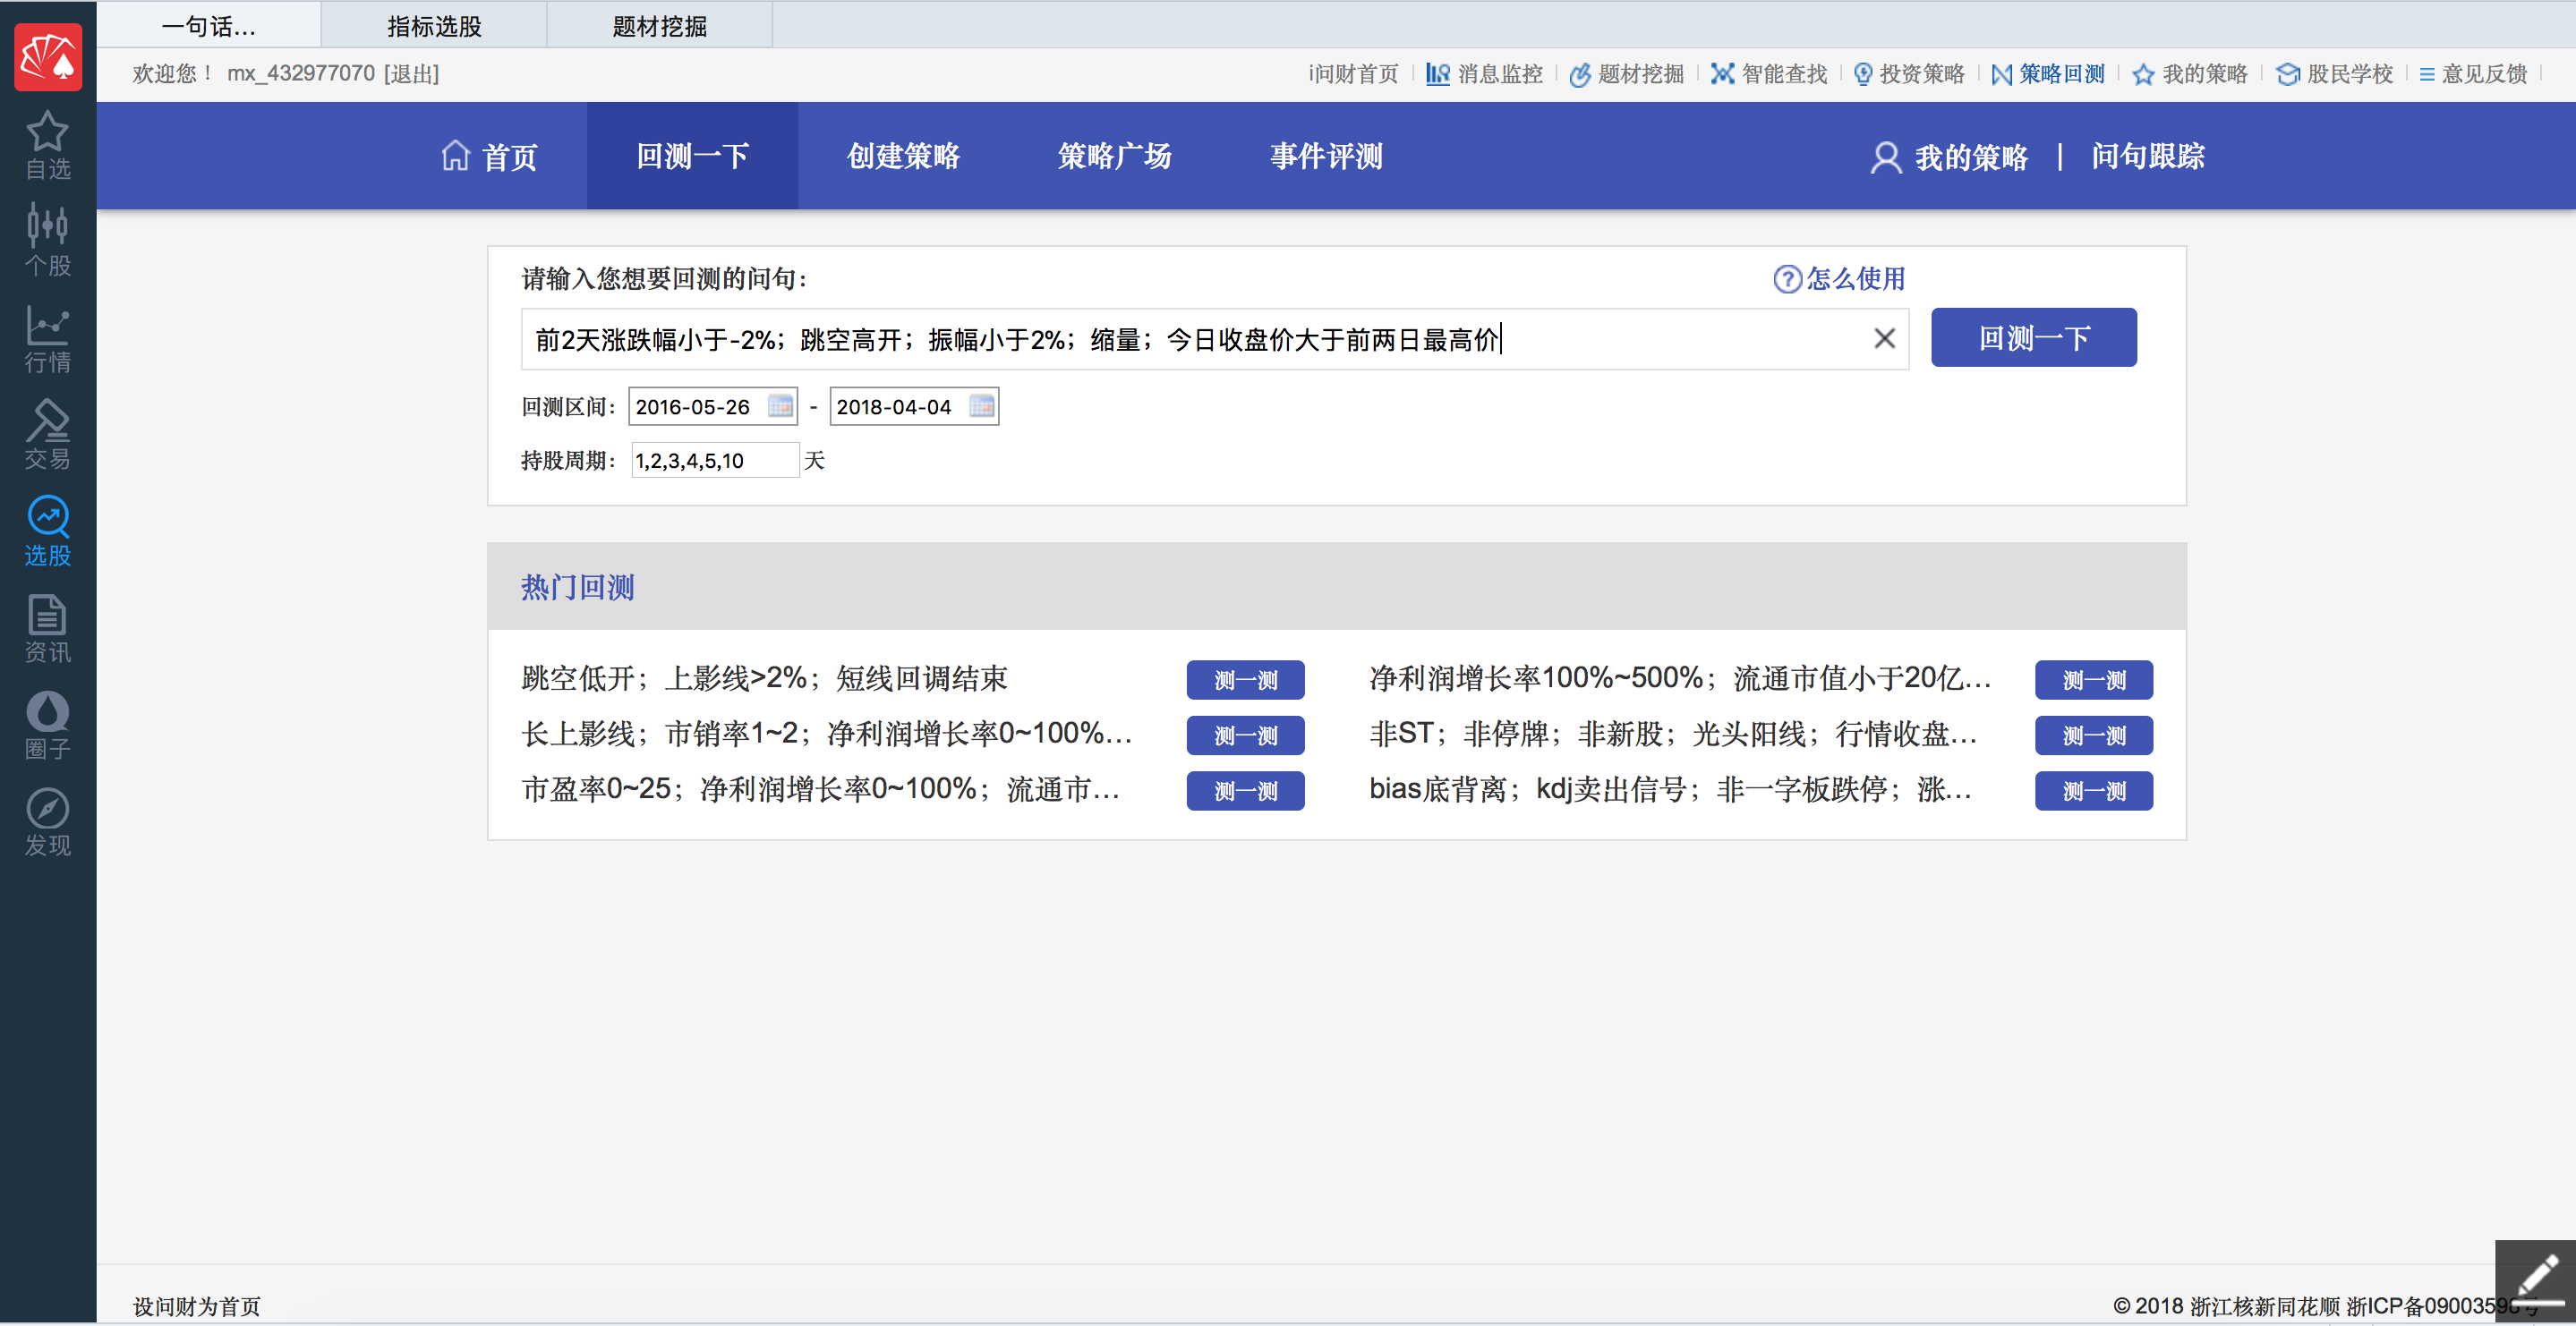This screenshot has height=1326, width=2576.
Task: Go to 策略广场 in navigation bar
Action: point(1114,156)
